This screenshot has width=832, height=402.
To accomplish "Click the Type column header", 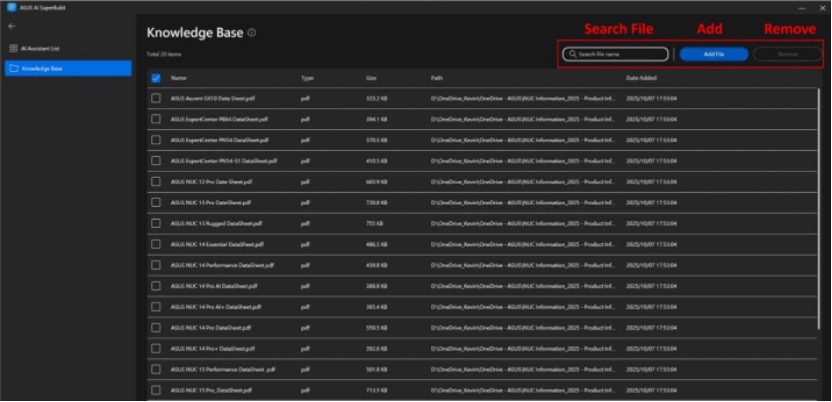I will pos(307,78).
